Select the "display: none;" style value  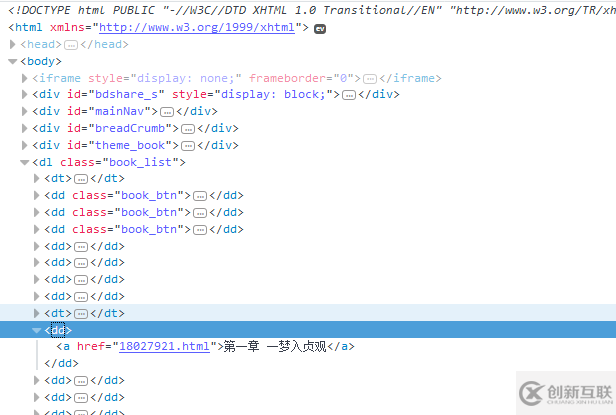pos(186,78)
